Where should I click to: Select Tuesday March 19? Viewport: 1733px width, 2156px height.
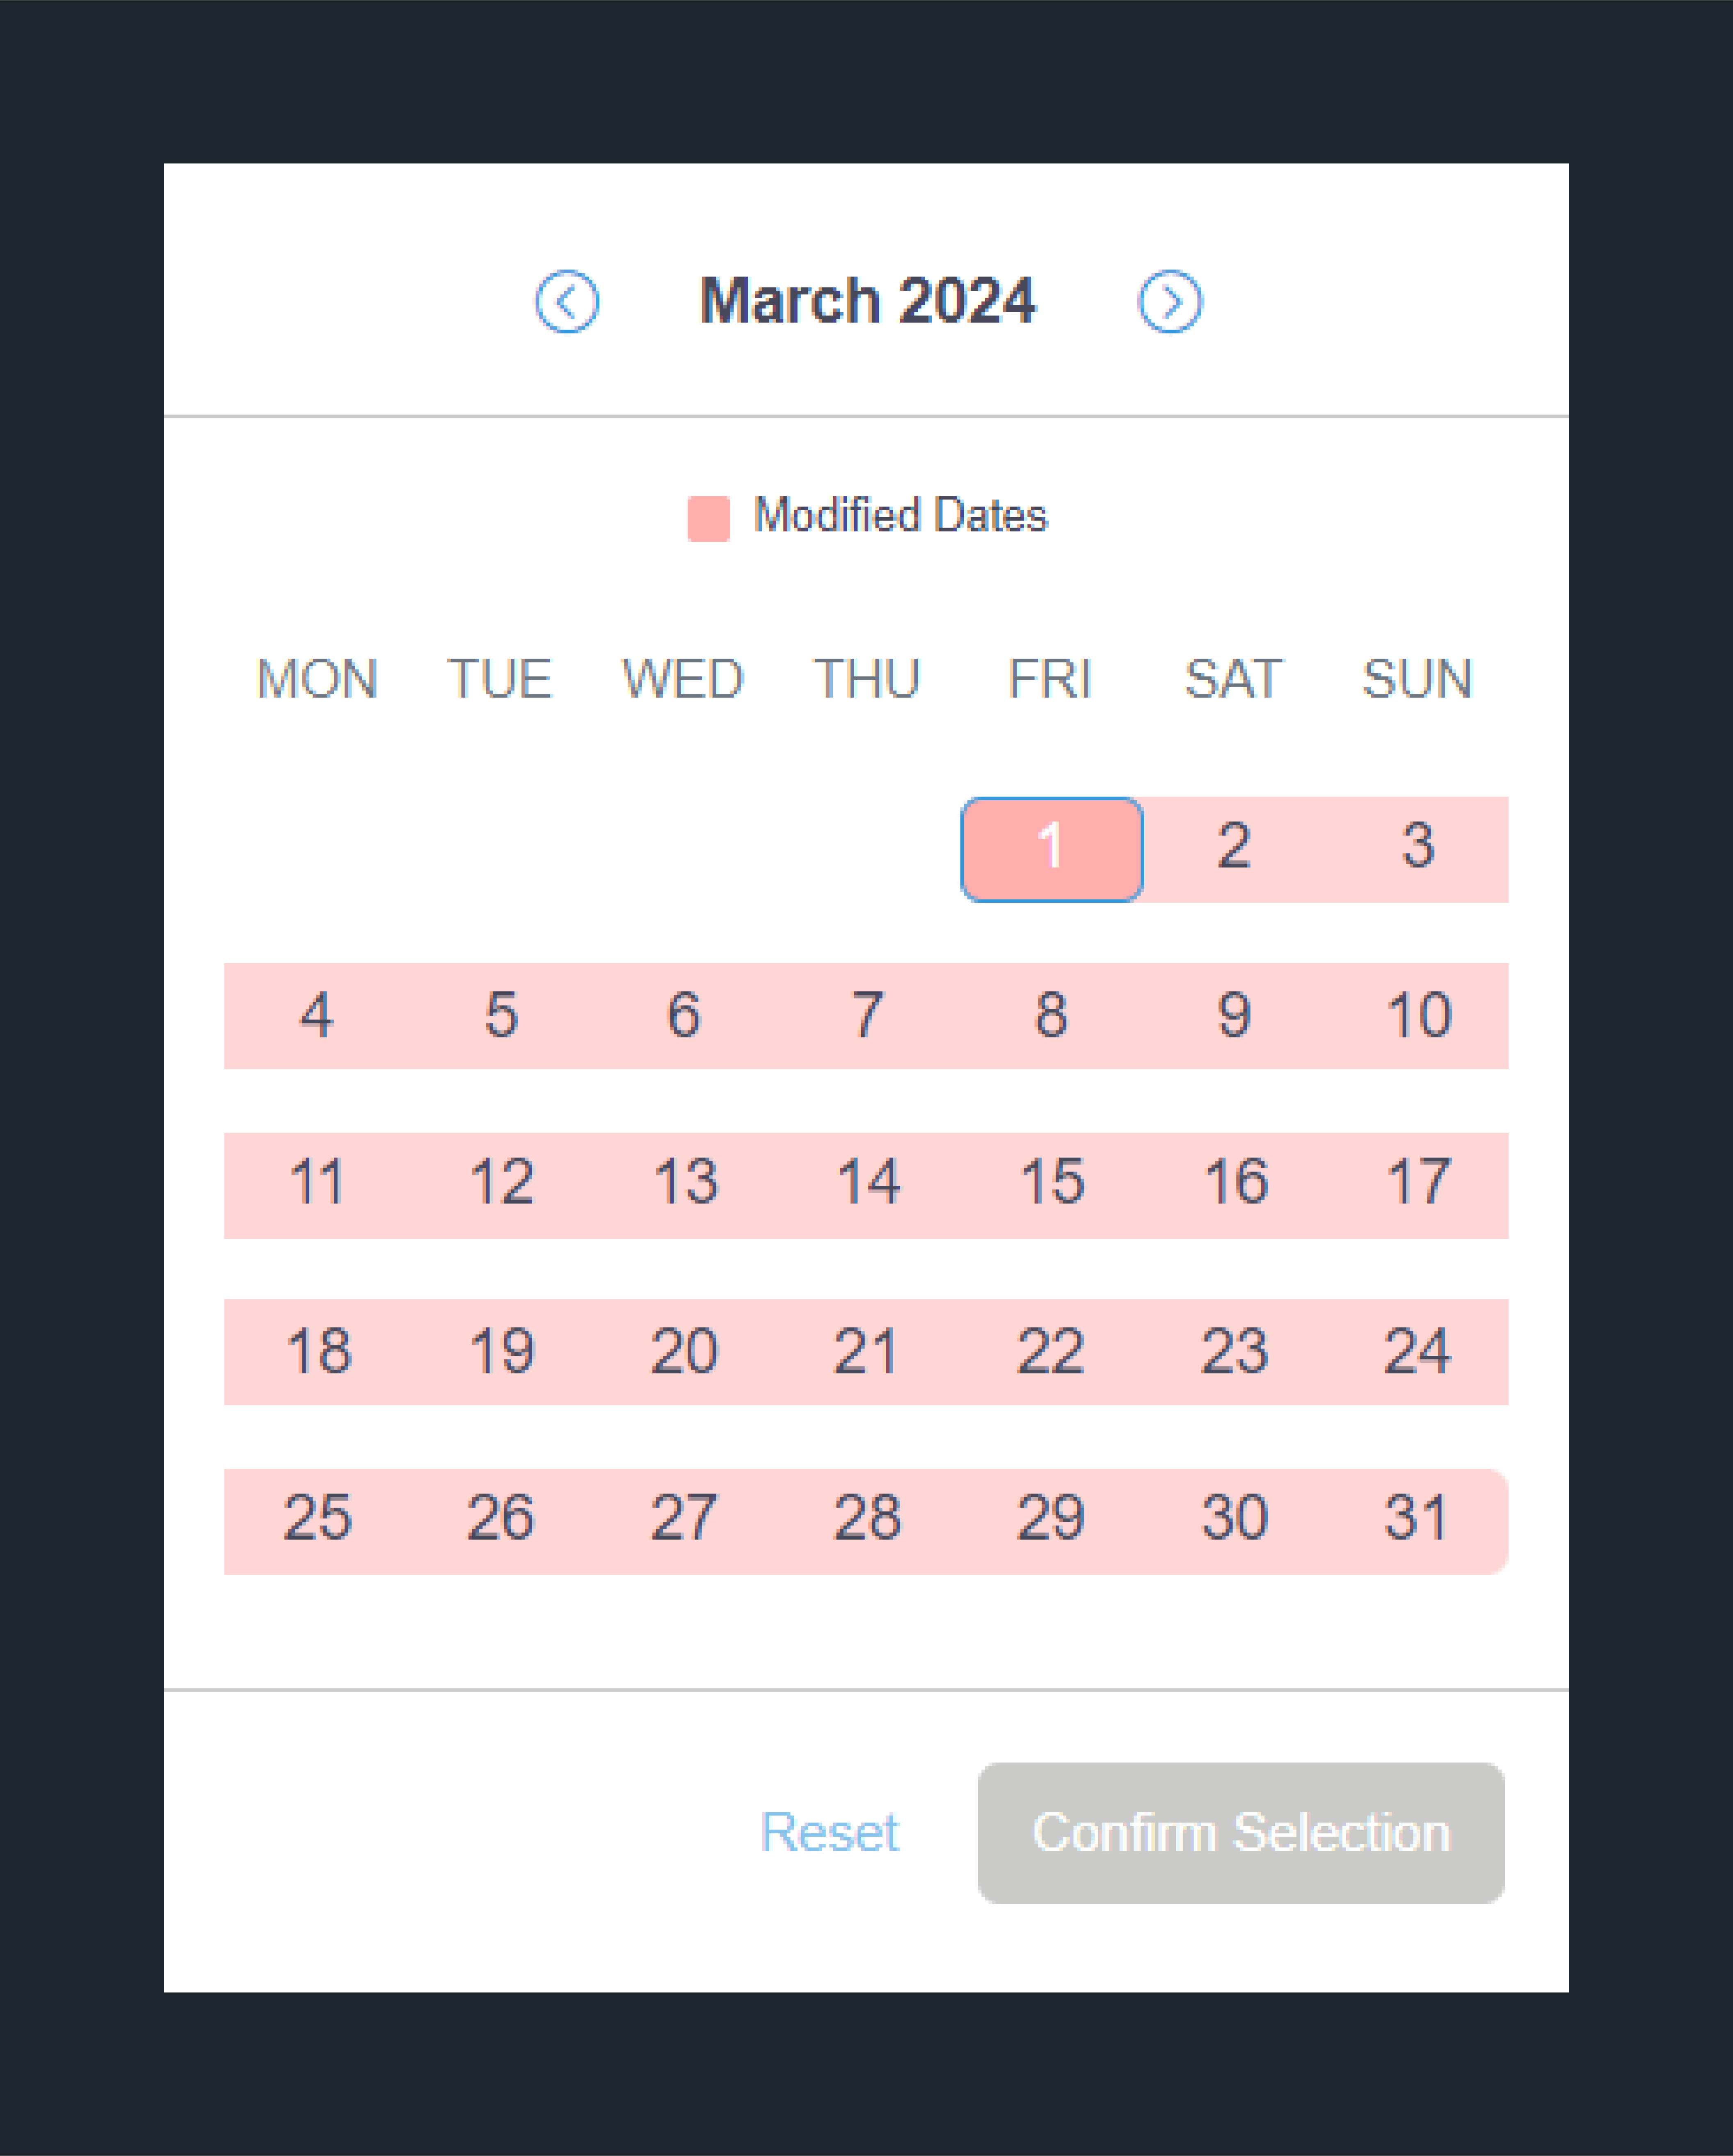(x=500, y=1352)
